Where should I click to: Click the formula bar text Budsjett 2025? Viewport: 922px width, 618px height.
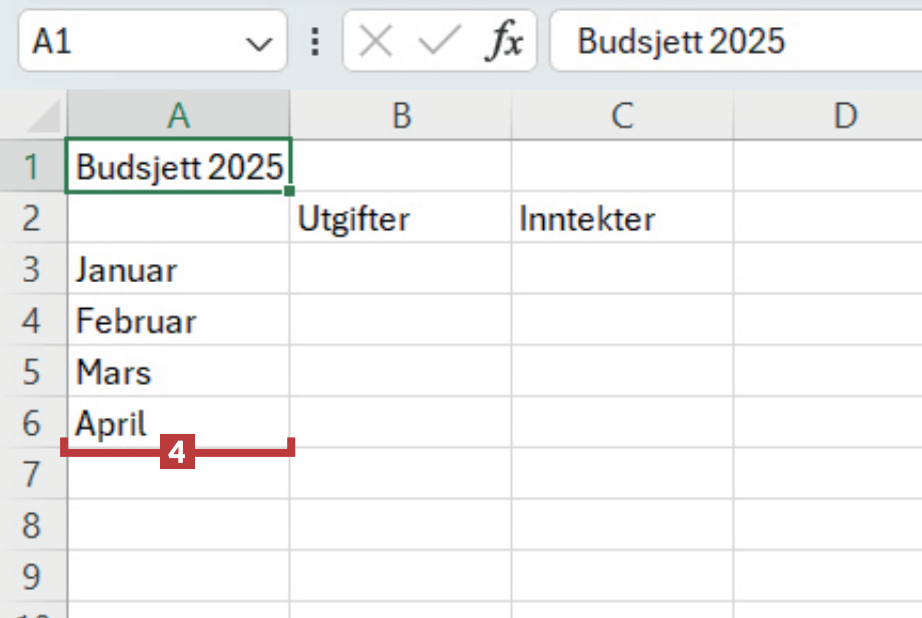pyautogui.click(x=681, y=42)
